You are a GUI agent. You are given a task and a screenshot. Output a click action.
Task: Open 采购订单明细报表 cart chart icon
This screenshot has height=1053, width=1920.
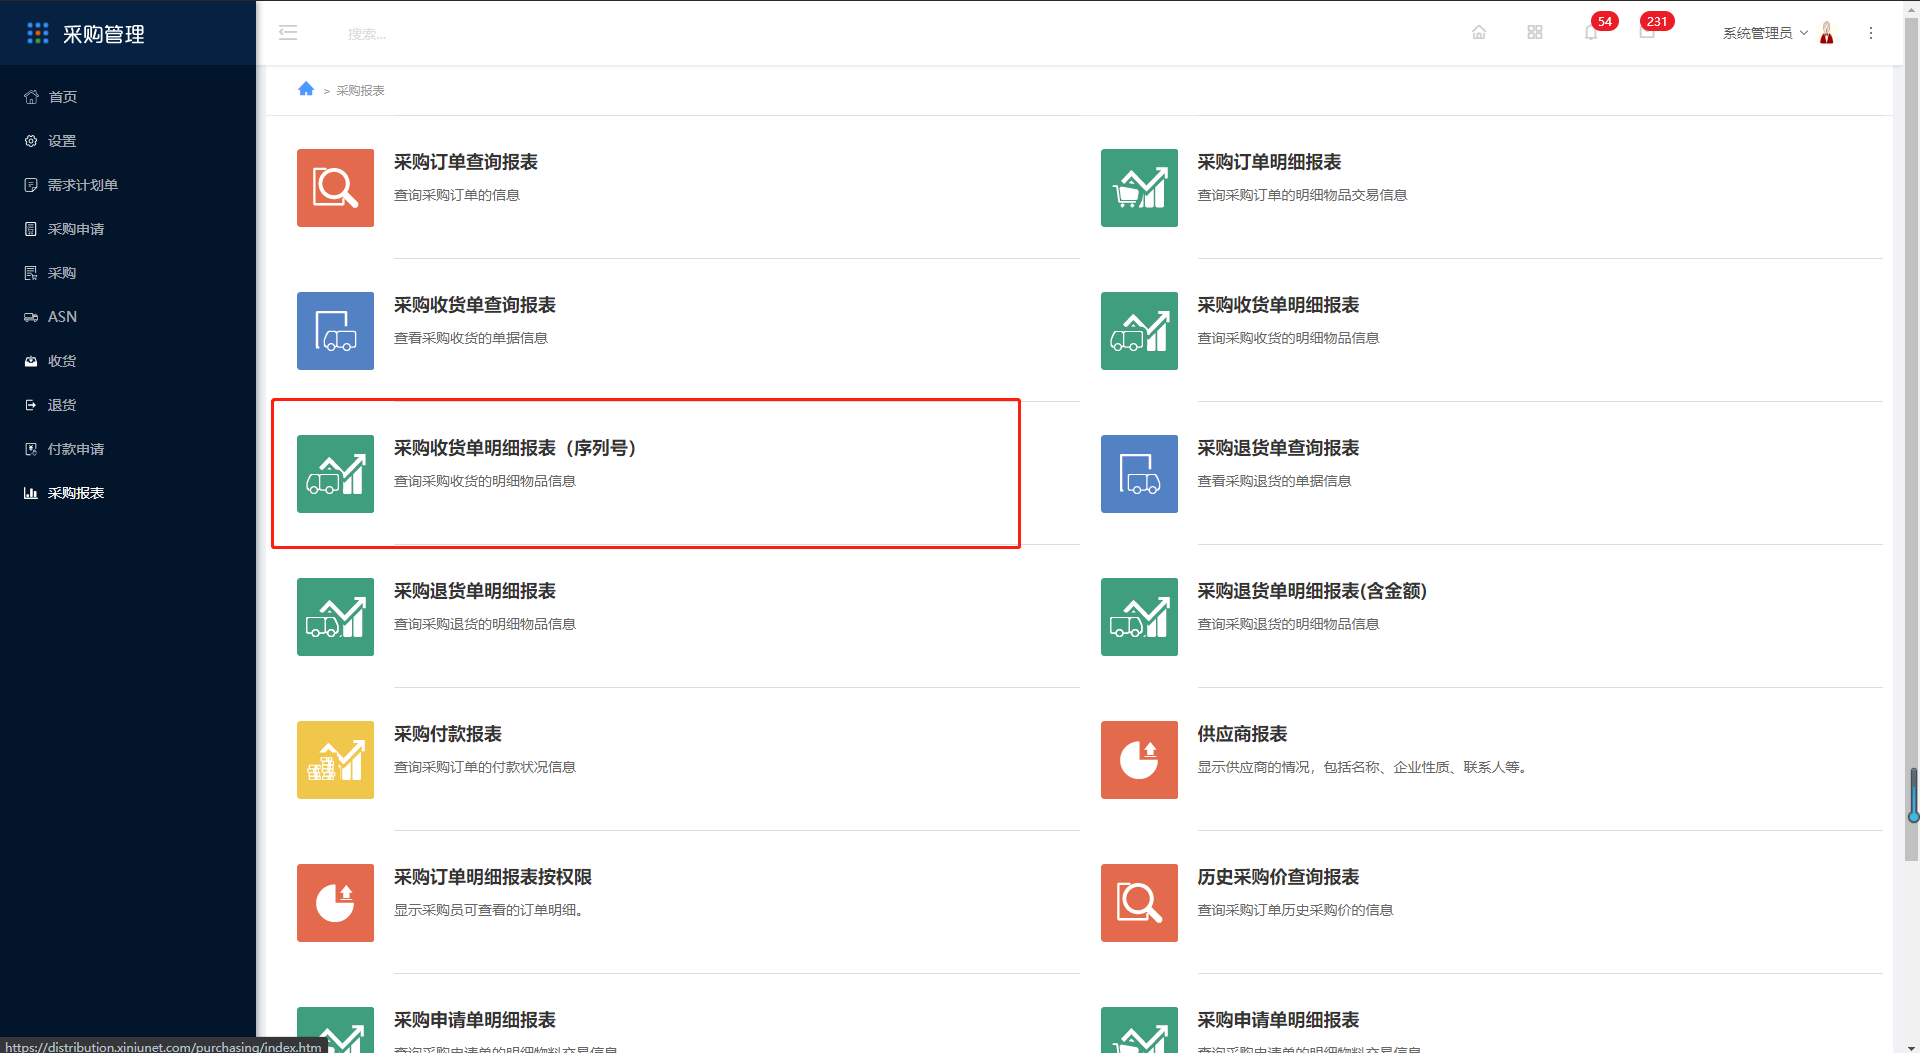1139,188
